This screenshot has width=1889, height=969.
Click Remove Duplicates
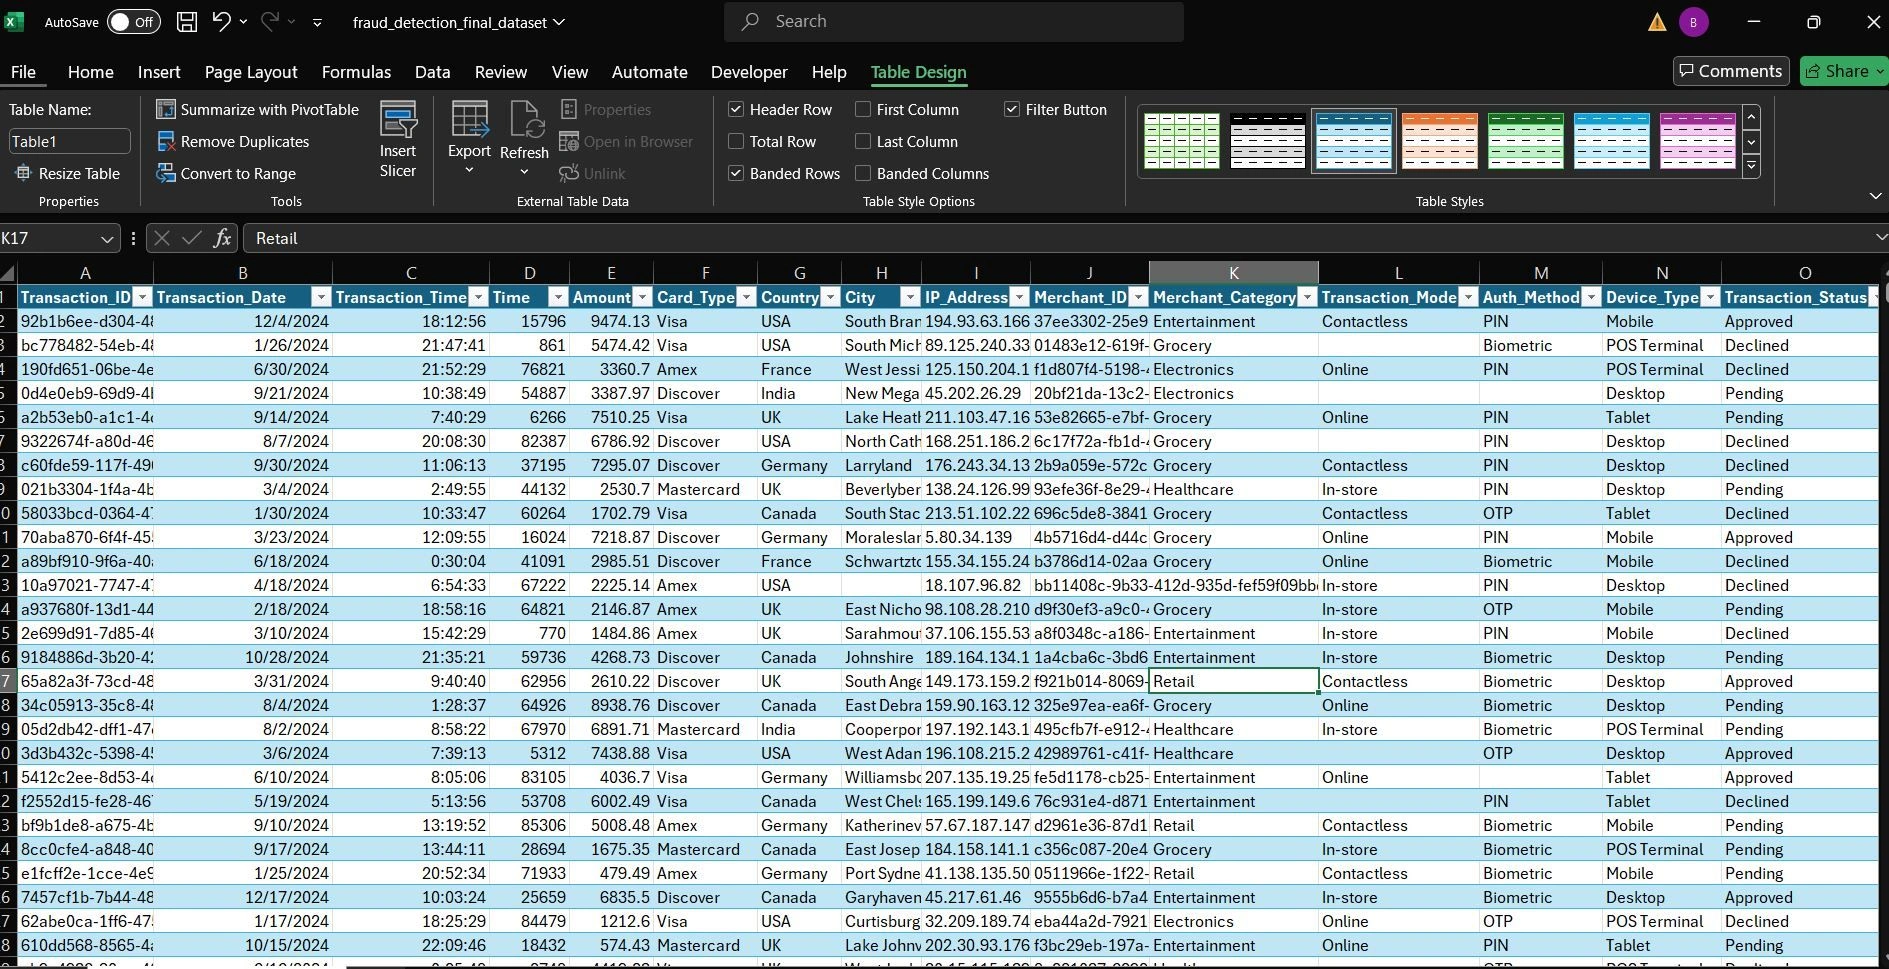tap(233, 141)
